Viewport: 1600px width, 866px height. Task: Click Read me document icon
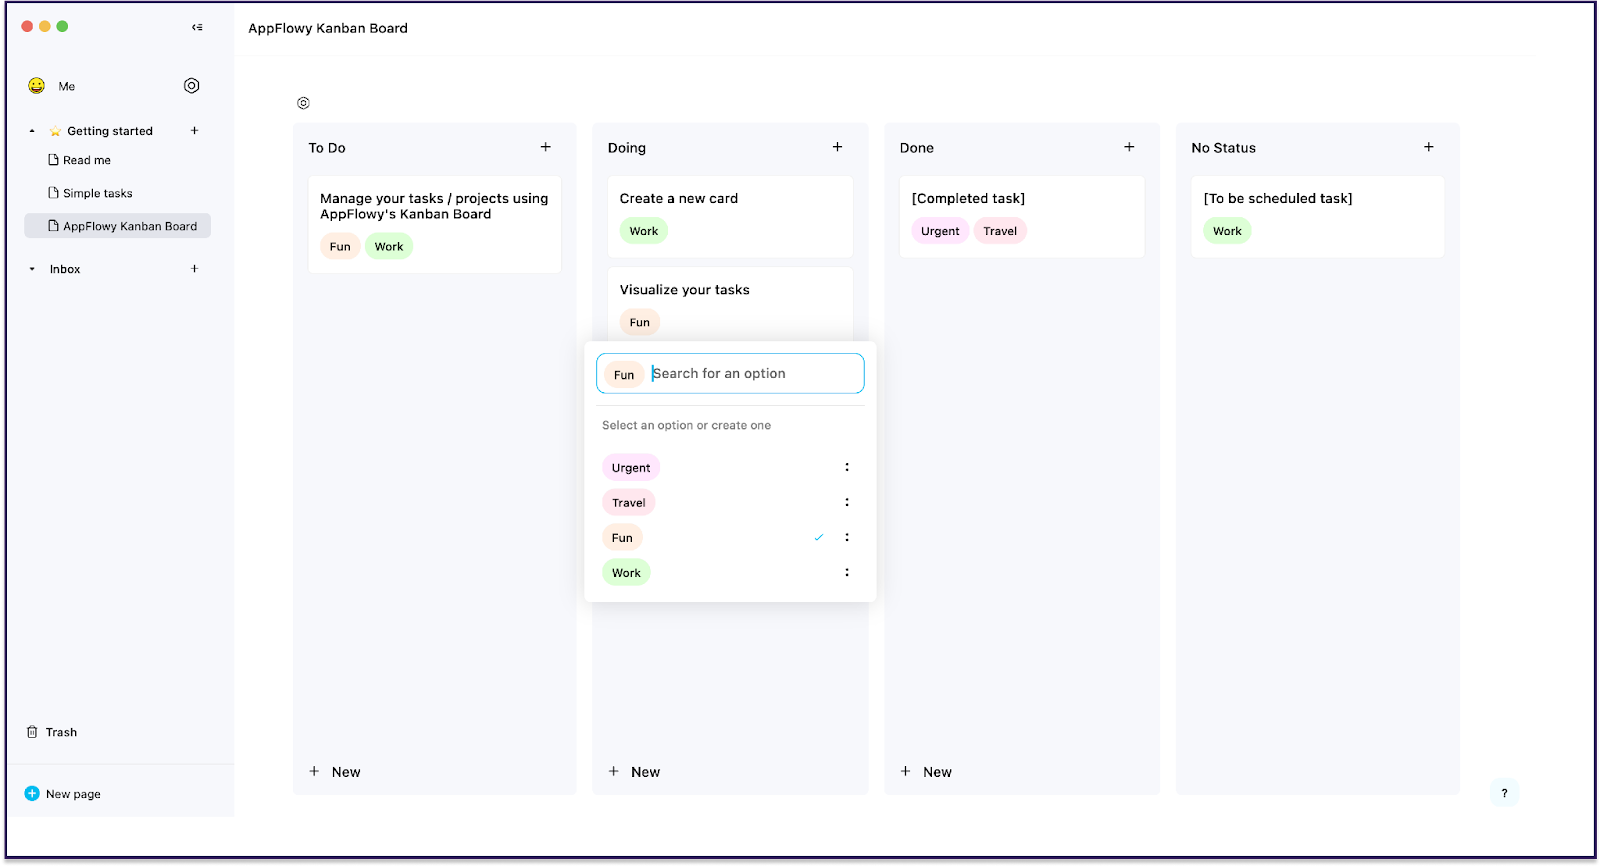pyautogui.click(x=54, y=160)
